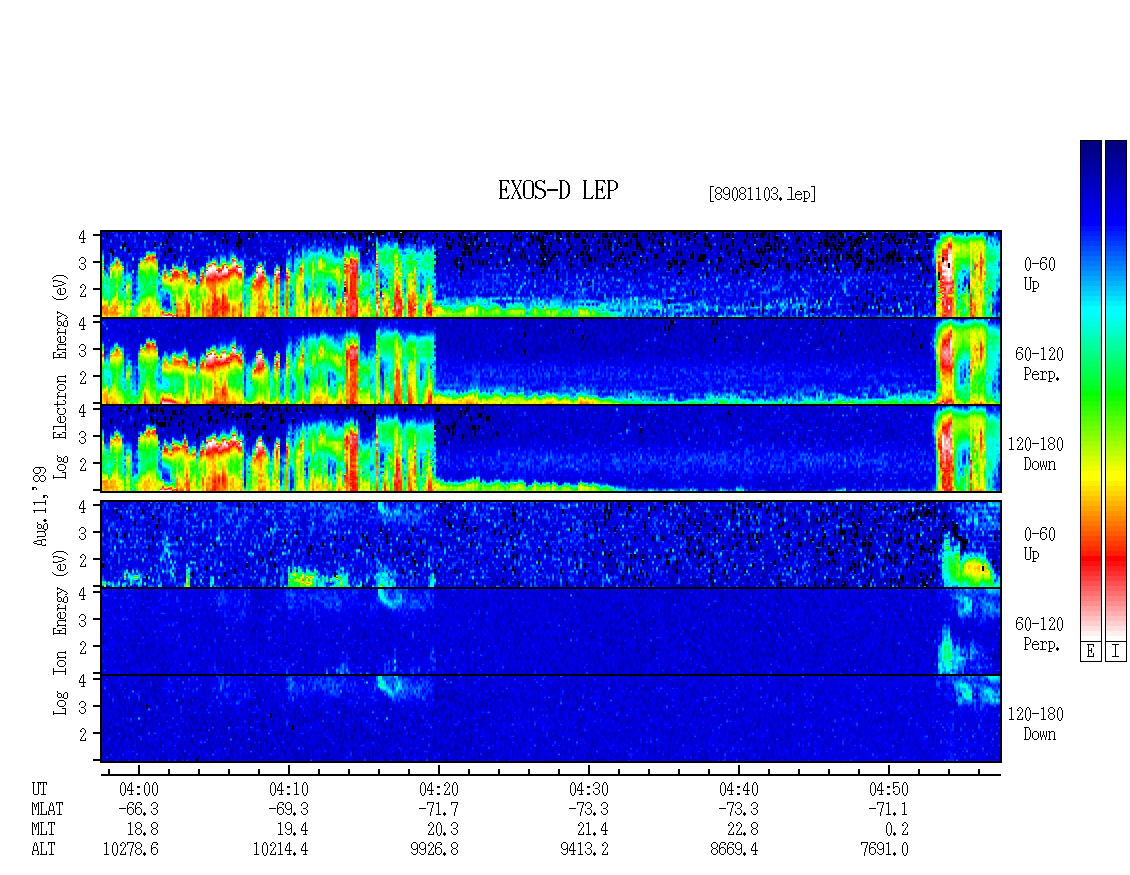This screenshot has height=875, width=1130.
Task: Click the ALT value 10214.4
Action: 280,850
